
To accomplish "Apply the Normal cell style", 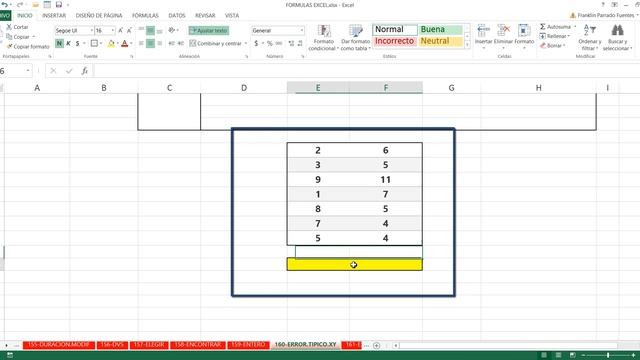I will (395, 29).
